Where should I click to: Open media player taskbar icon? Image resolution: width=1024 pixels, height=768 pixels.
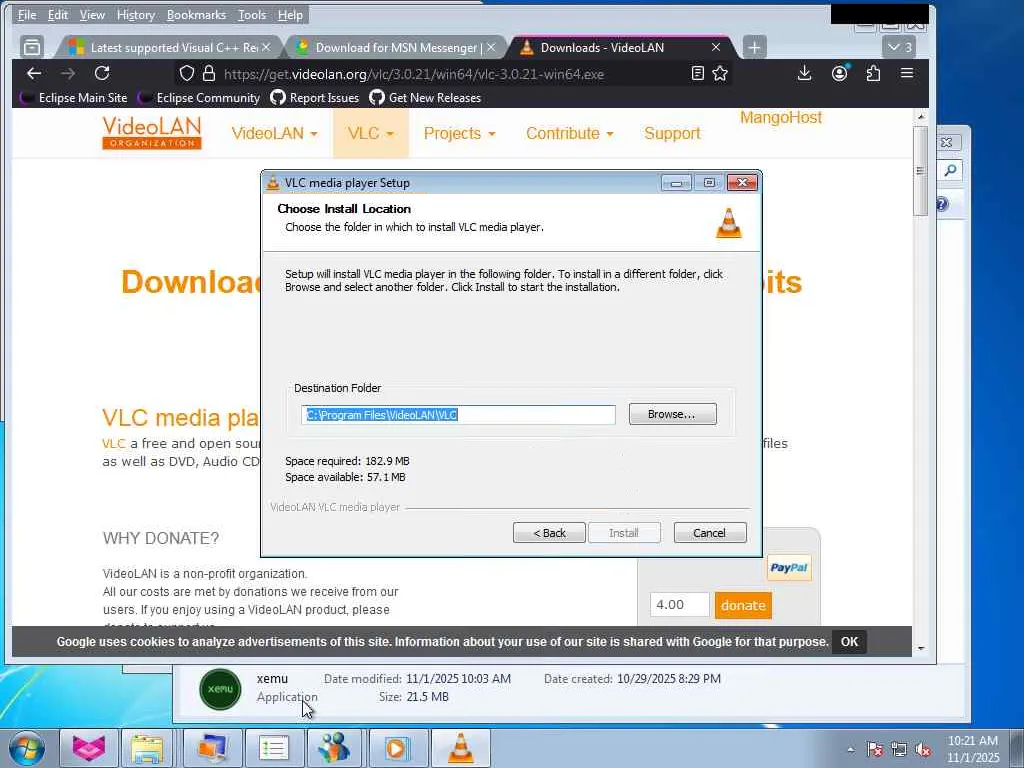click(x=396, y=748)
